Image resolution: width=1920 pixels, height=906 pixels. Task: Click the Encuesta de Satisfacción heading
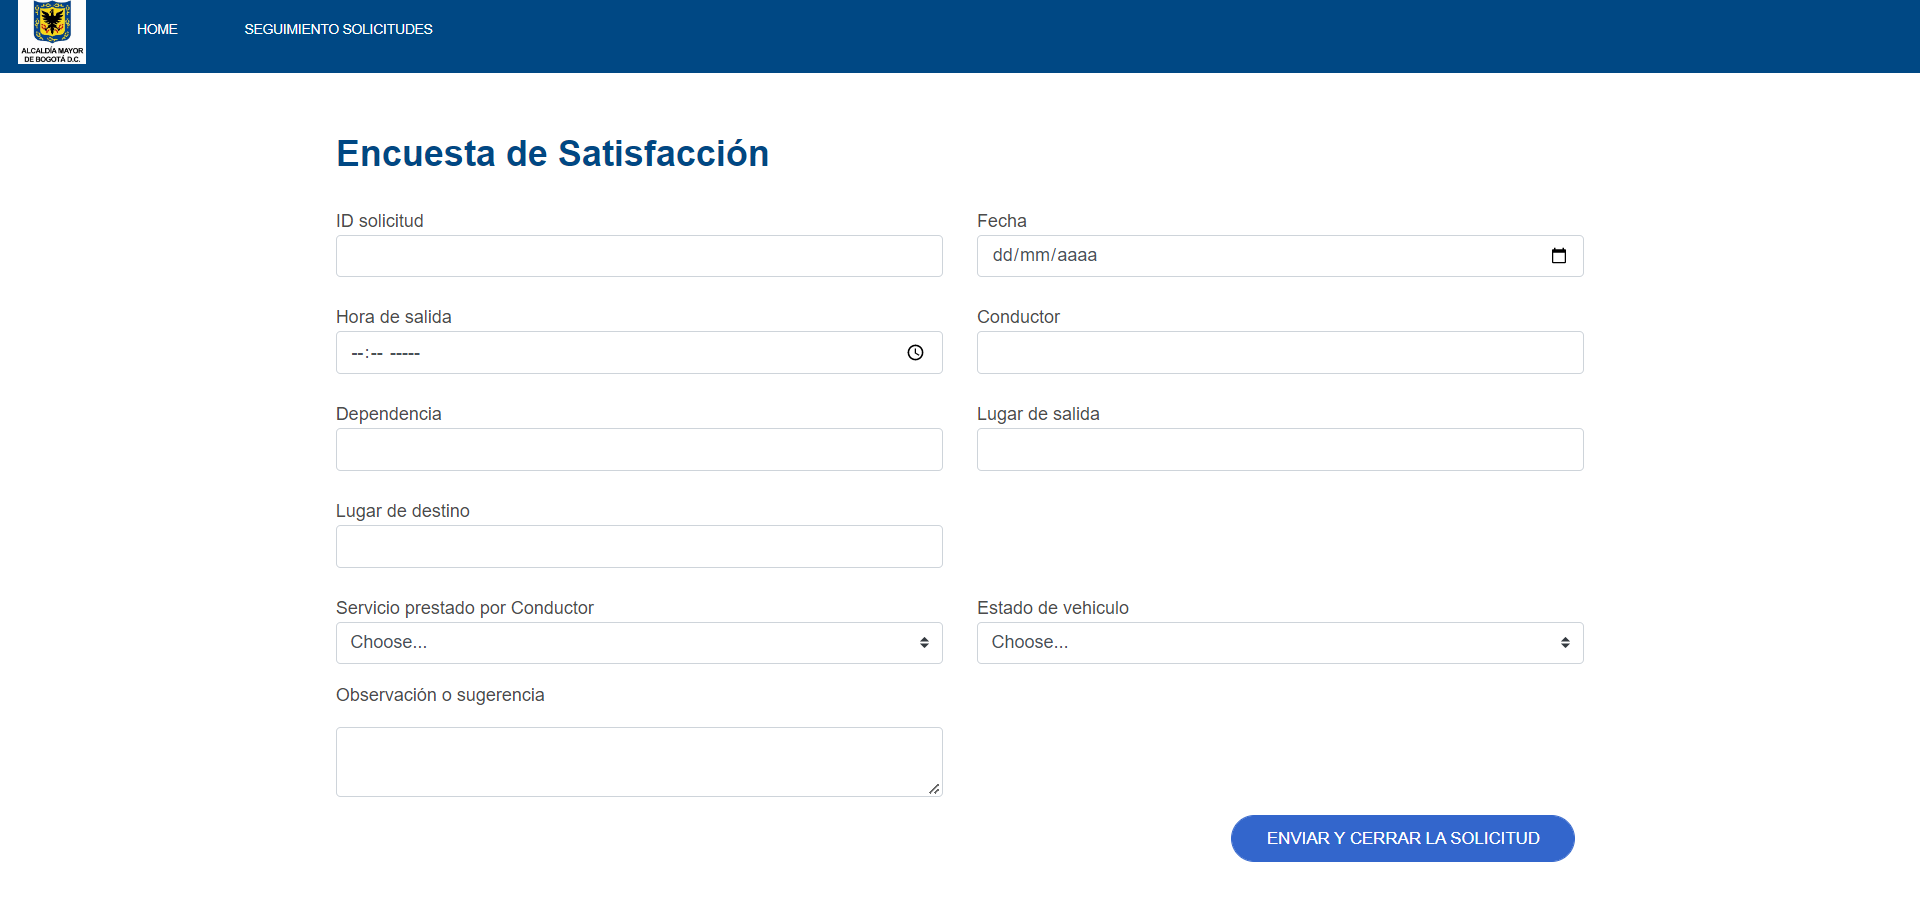point(552,154)
